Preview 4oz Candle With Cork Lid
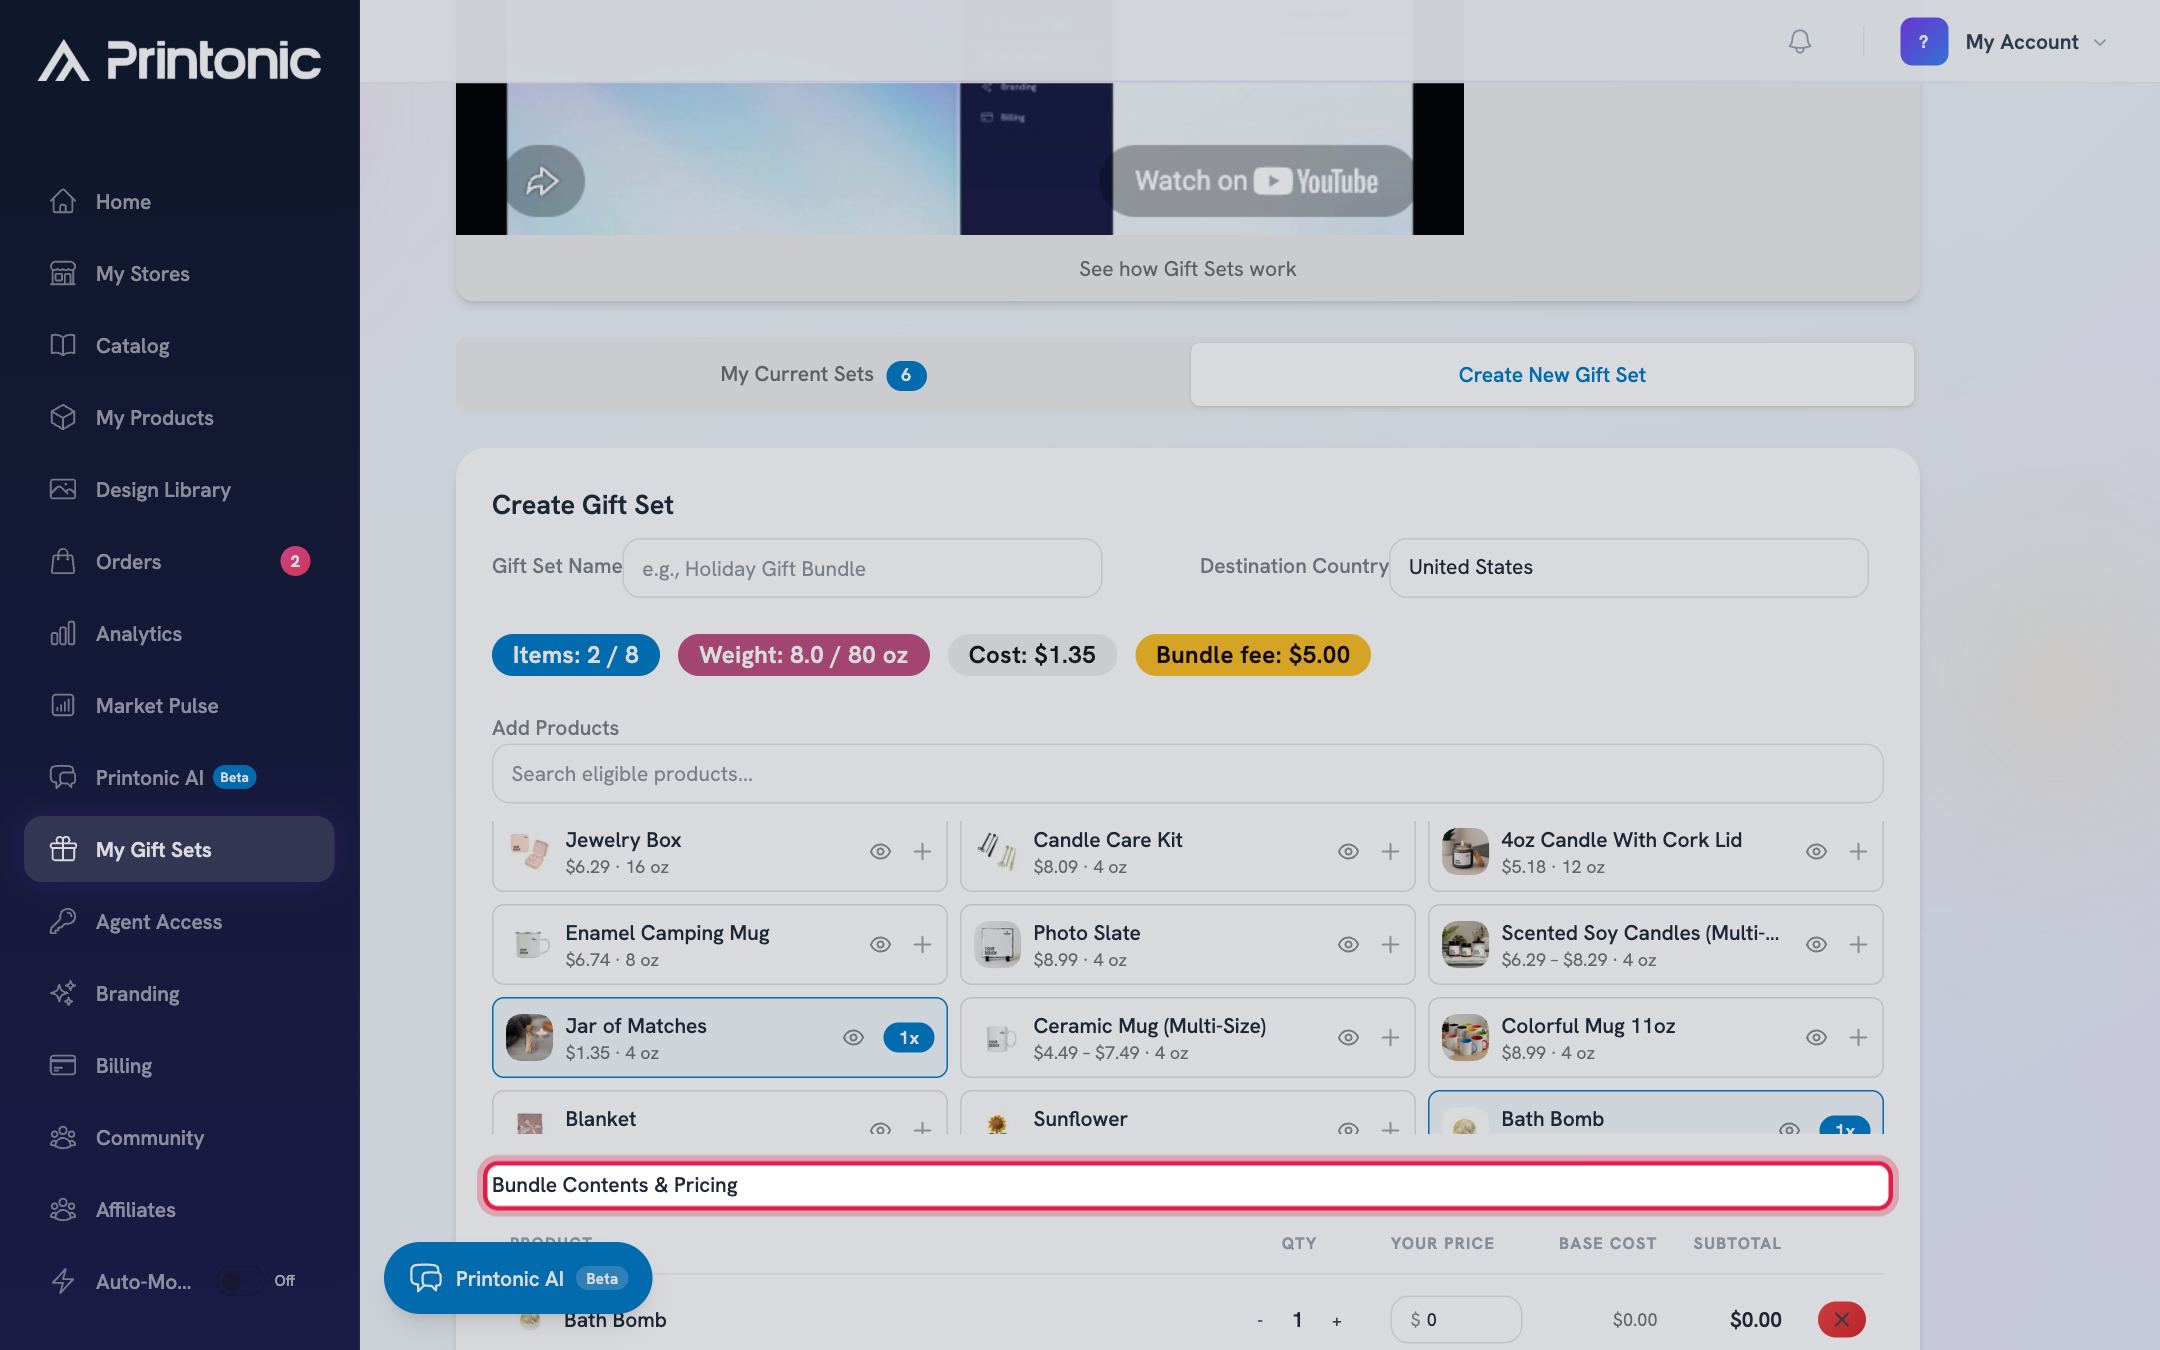 1816,852
